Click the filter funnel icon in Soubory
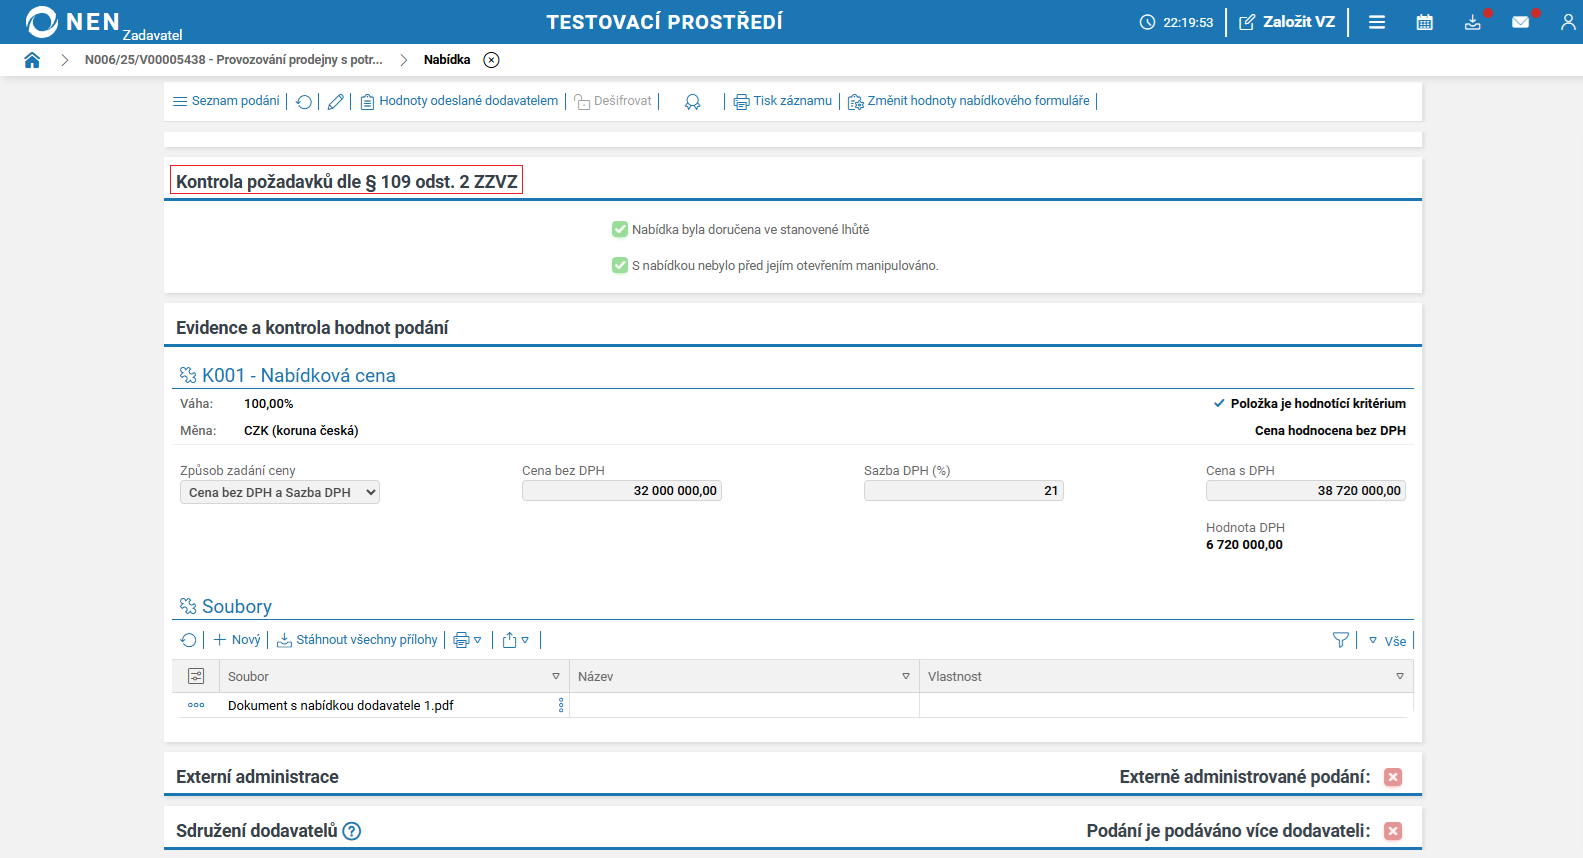The width and height of the screenshot is (1583, 858). coord(1341,640)
